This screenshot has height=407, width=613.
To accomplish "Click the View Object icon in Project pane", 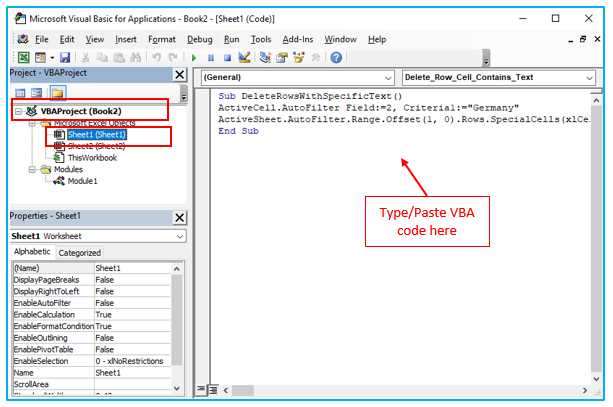I will point(36,93).
